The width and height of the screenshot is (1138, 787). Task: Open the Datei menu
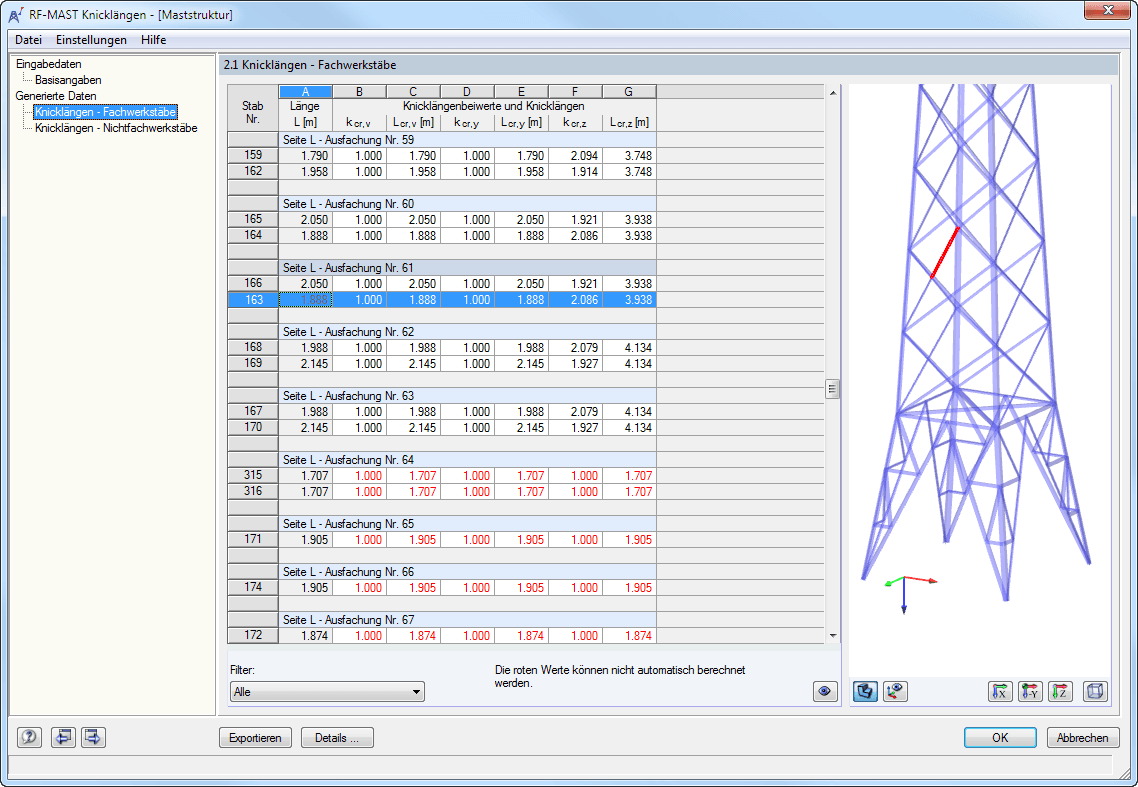pos(28,40)
